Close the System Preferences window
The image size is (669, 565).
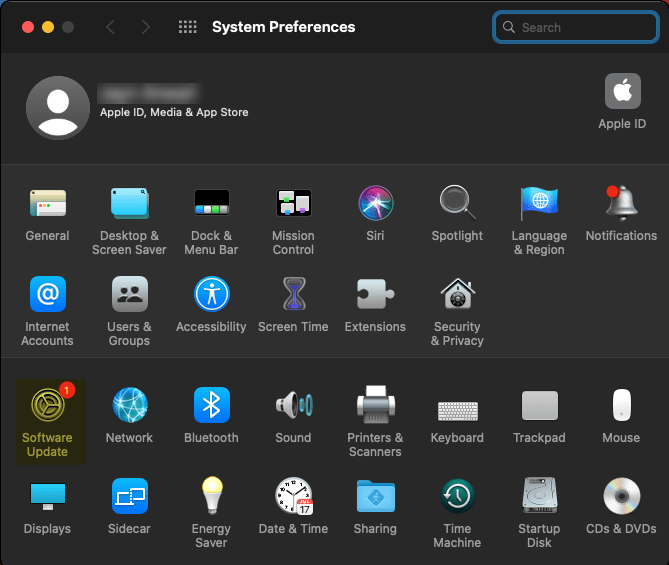click(x=28, y=27)
